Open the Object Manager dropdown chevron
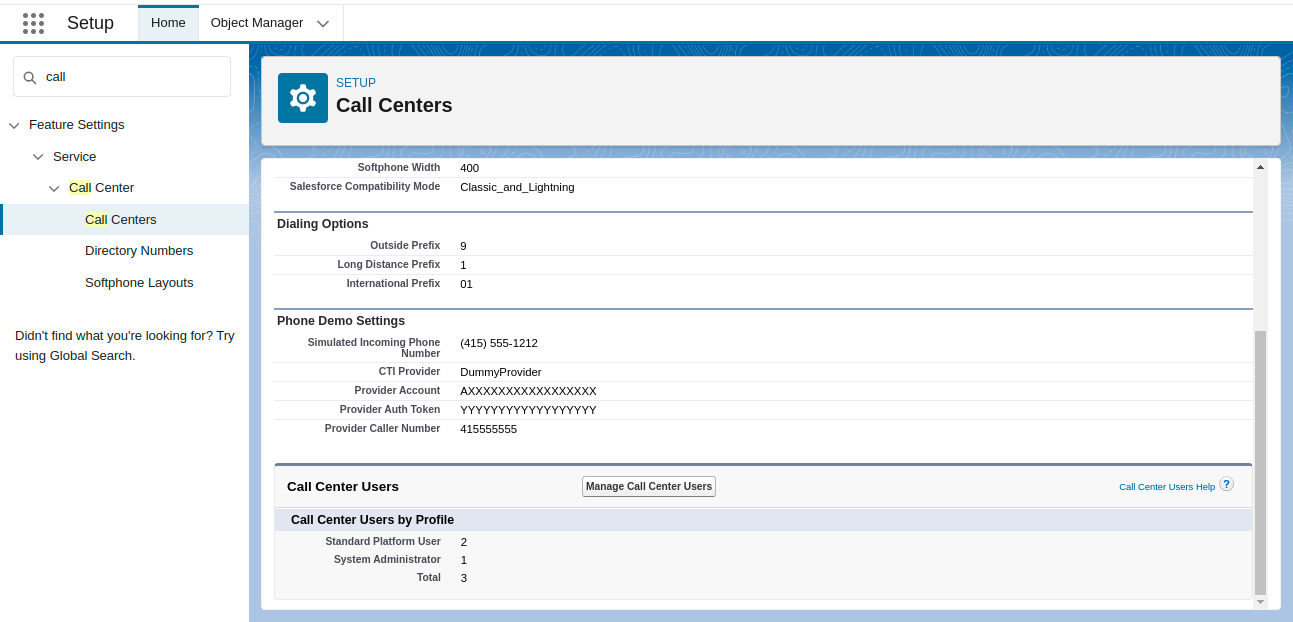The height and width of the screenshot is (622, 1293). coord(322,22)
